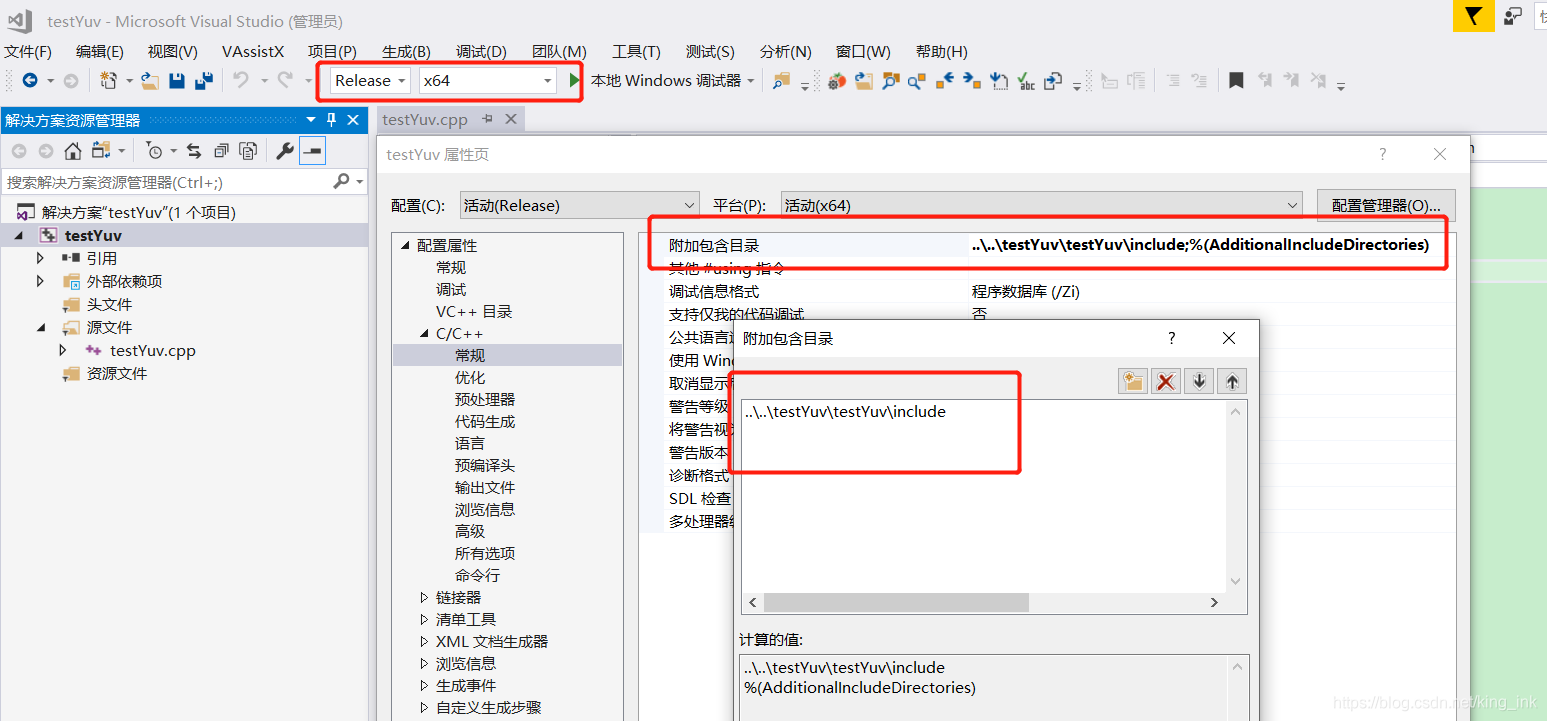
Task: Collapse the 源文件 folder node
Action: 41,327
